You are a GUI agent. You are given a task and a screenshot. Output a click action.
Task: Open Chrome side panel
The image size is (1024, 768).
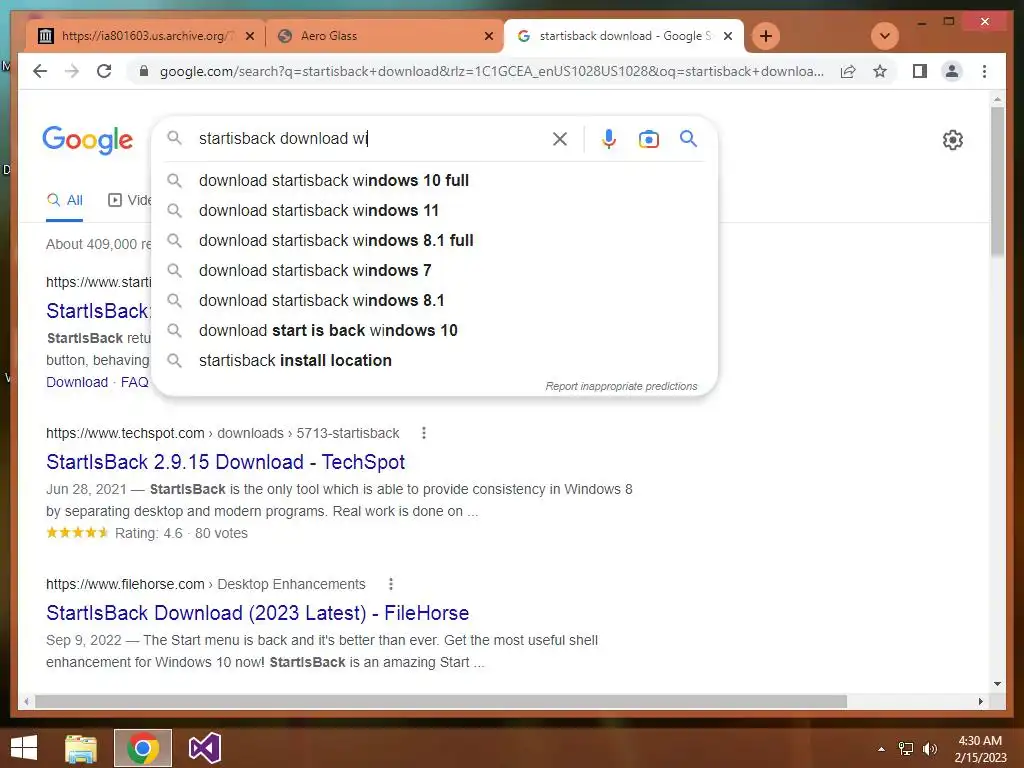pyautogui.click(x=920, y=71)
